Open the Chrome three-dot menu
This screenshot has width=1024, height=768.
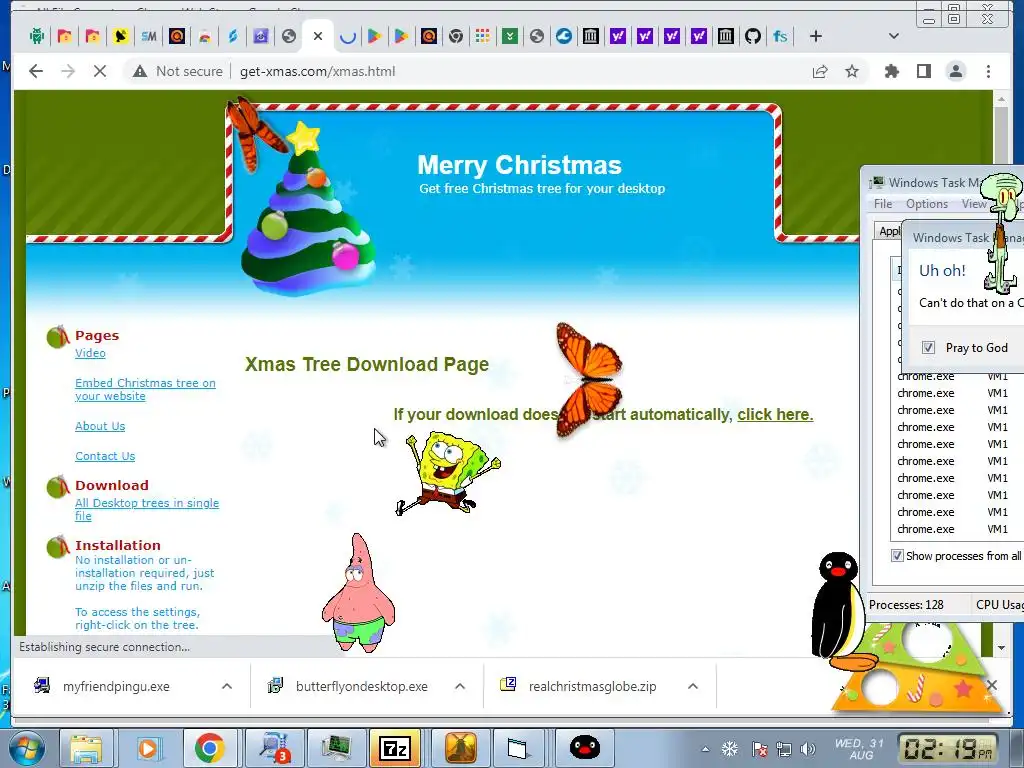click(988, 71)
